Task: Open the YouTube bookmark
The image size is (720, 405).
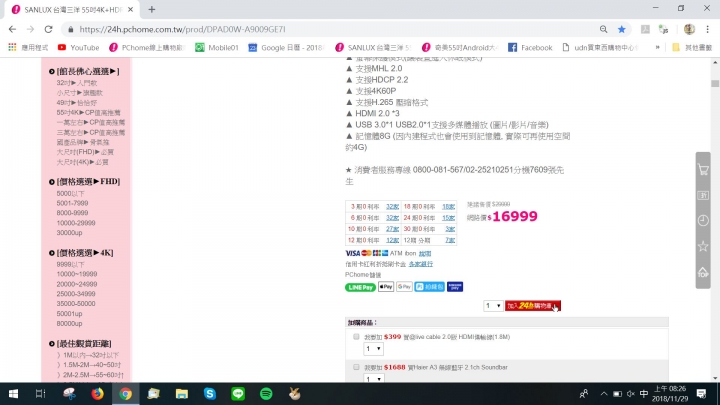Action: pos(79,47)
